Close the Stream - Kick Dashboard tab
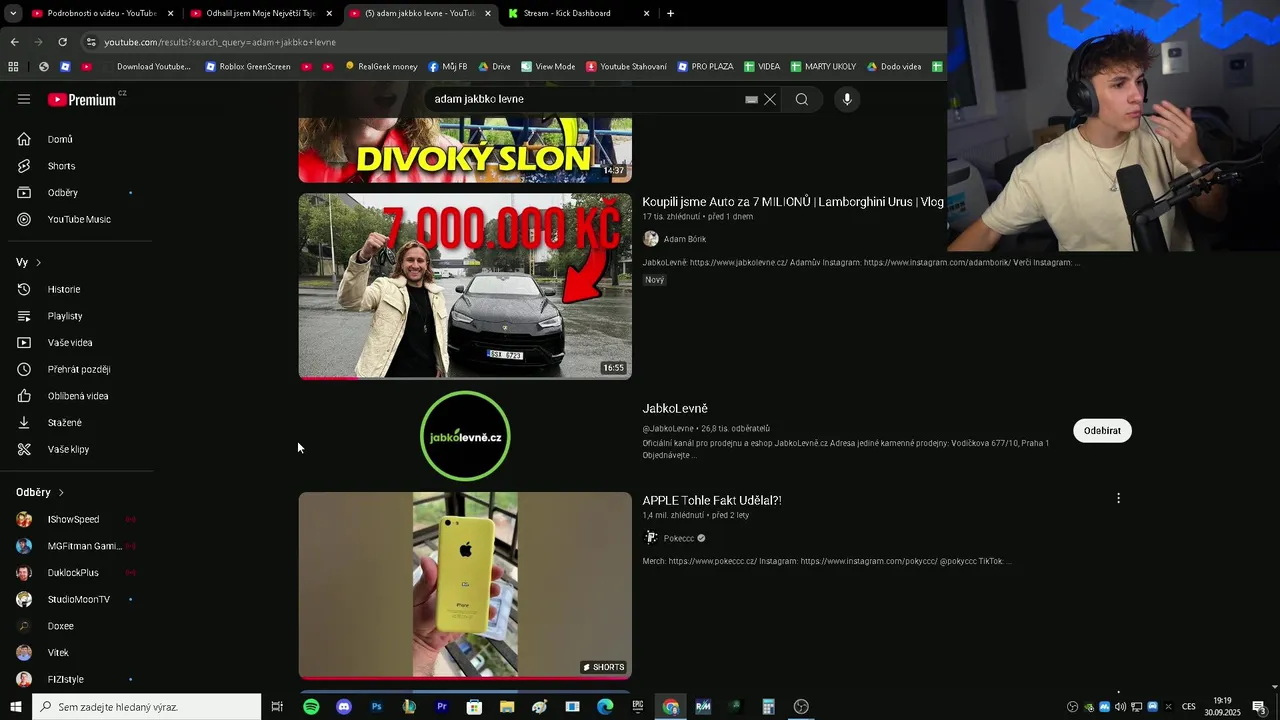The image size is (1280, 720). tap(646, 13)
